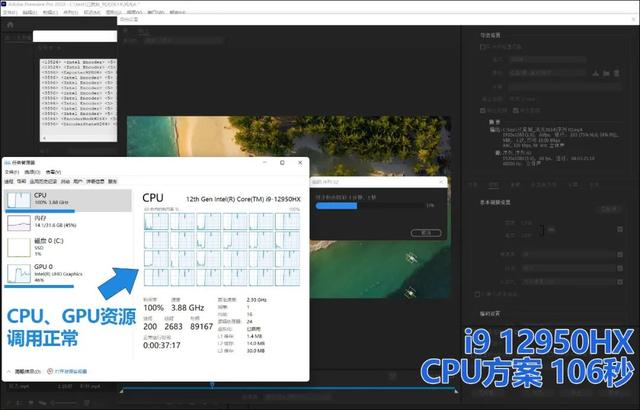Click the delete preset trash icon

coord(617,73)
